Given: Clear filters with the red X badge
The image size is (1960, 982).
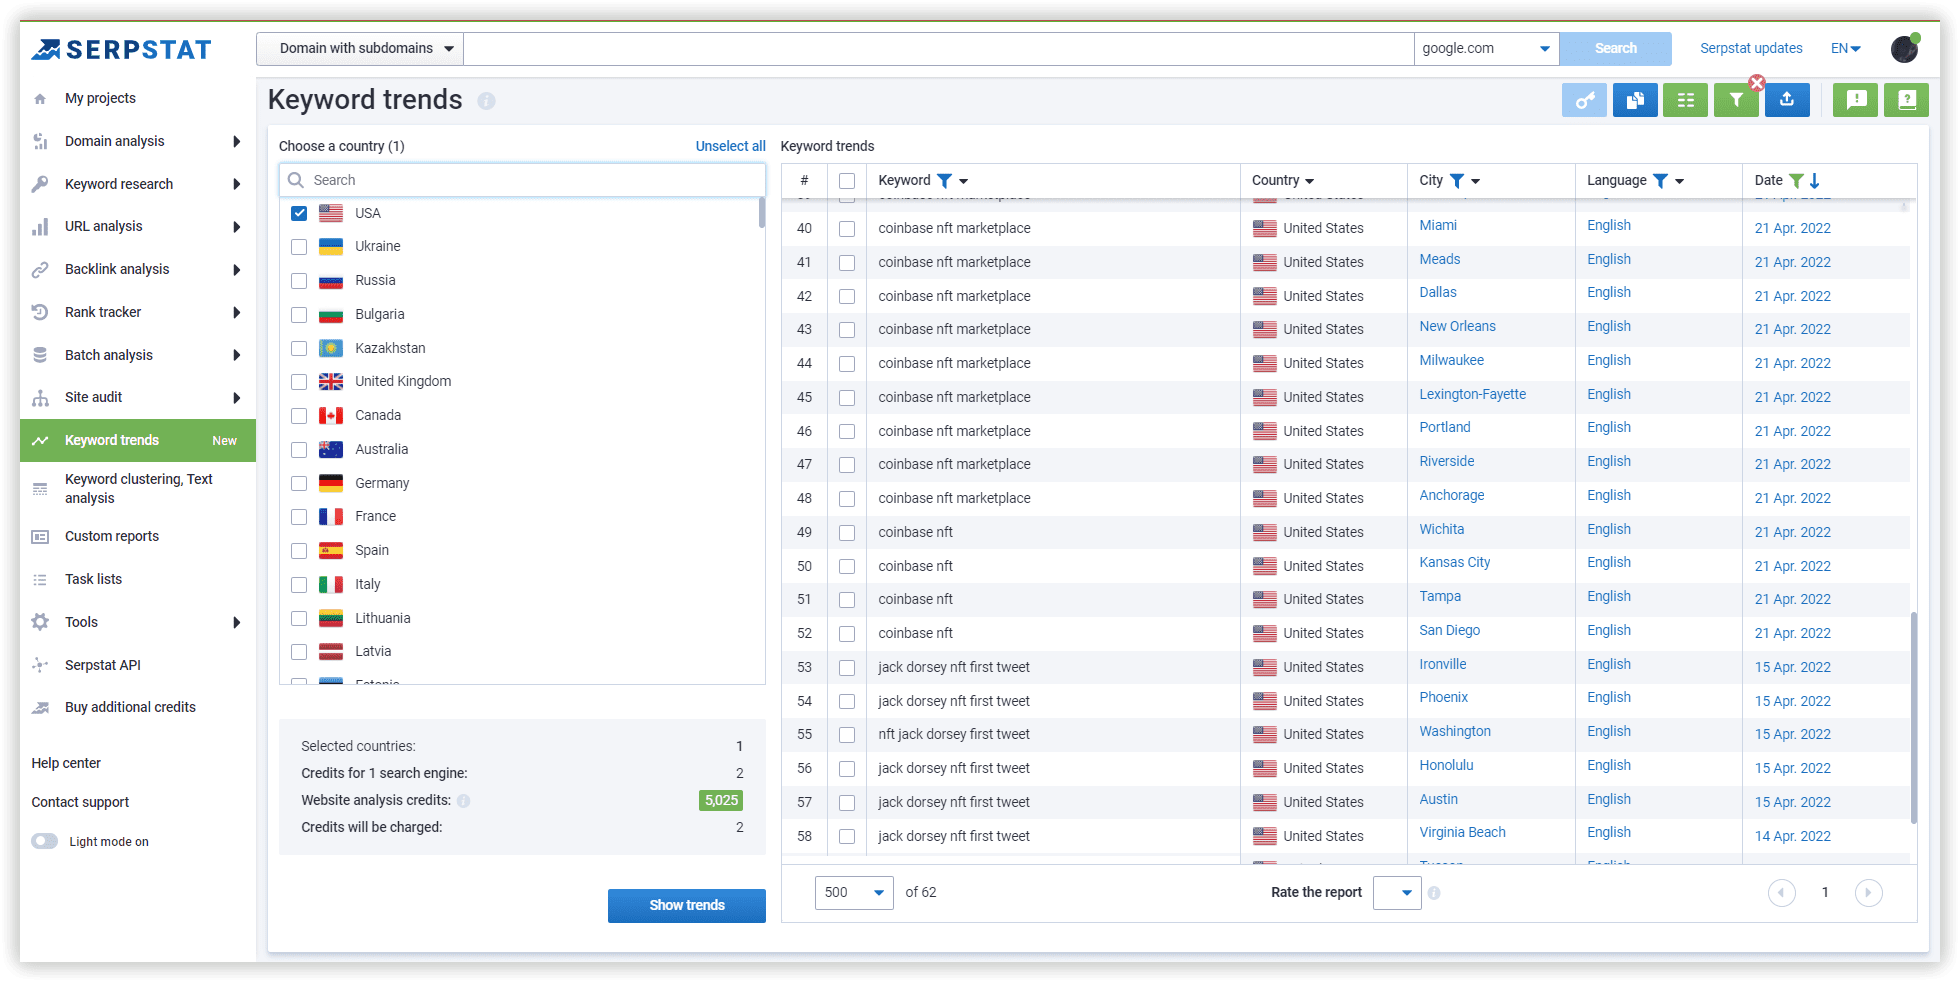Looking at the screenshot, I should [x=1757, y=83].
